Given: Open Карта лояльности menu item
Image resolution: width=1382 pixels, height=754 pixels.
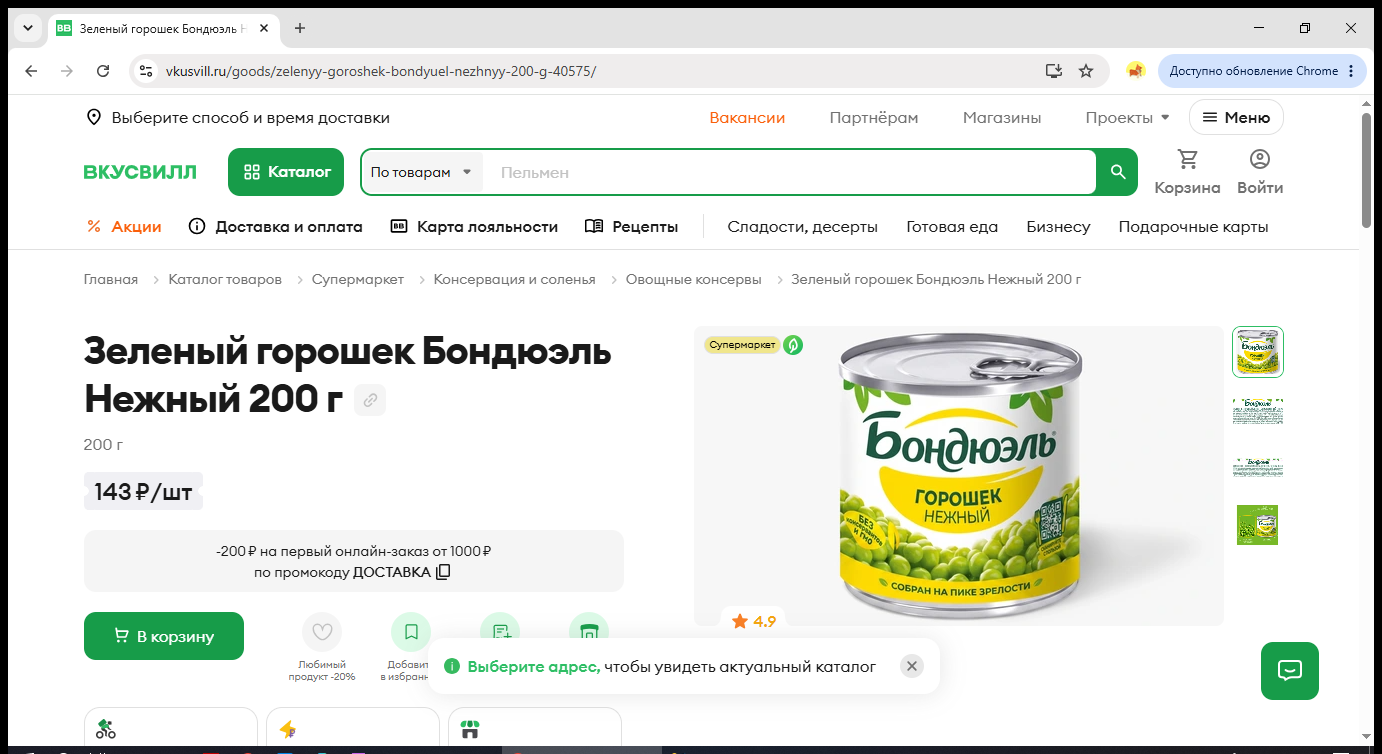Looking at the screenshot, I should coord(474,227).
